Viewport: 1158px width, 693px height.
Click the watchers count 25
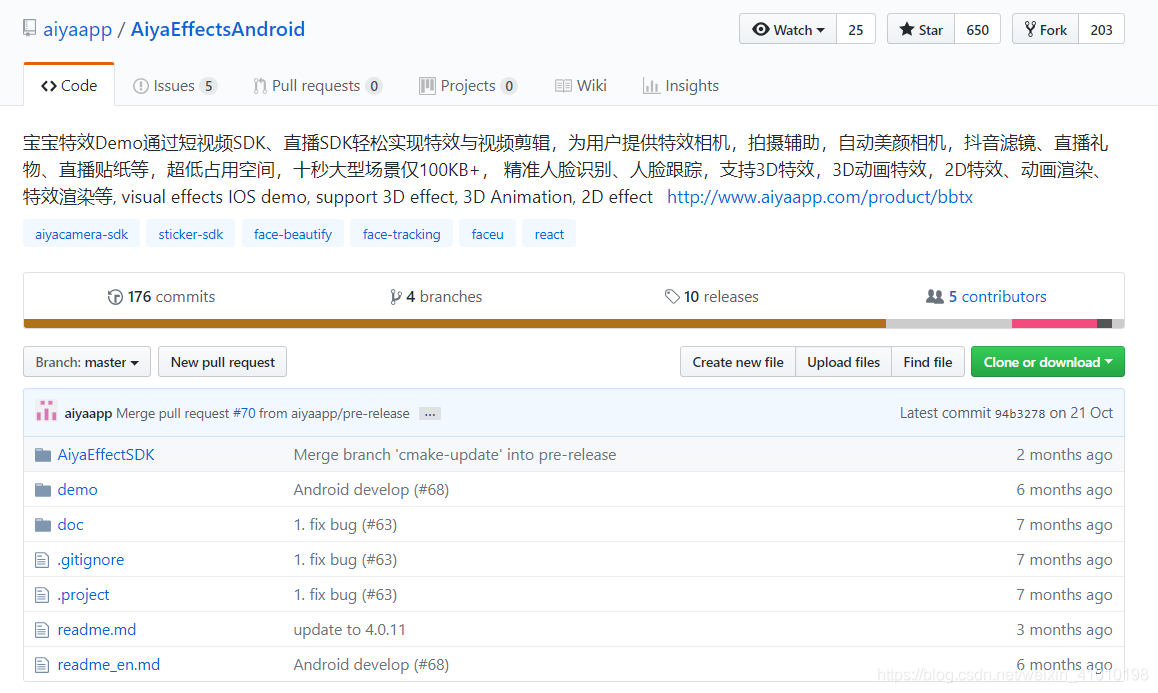point(855,30)
